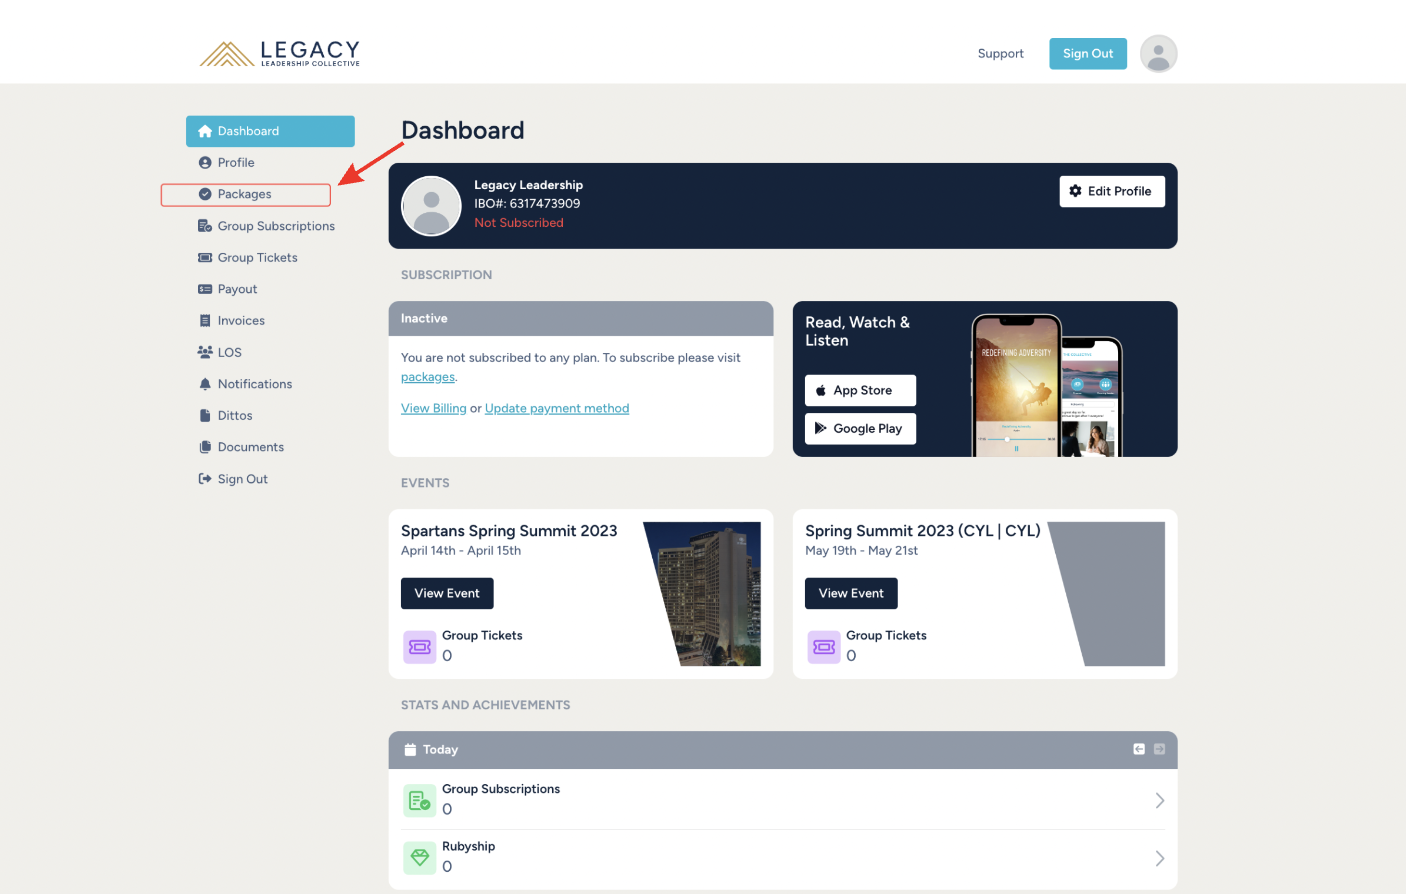Go to next day in Today panel
Viewport: 1406px width, 894px height.
[x=1159, y=749]
